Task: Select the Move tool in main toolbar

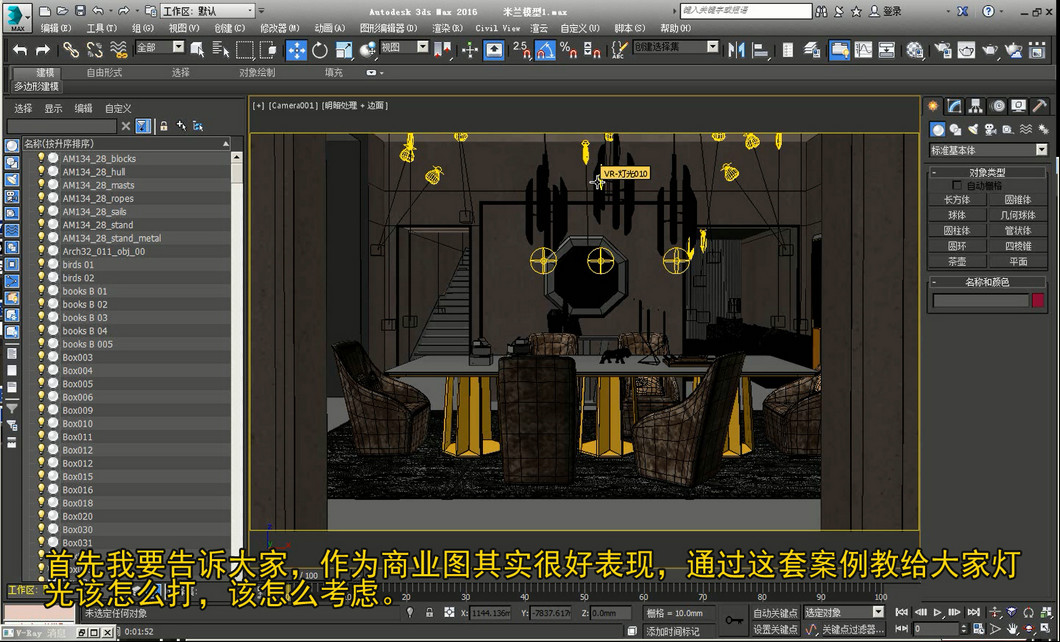Action: (296, 50)
